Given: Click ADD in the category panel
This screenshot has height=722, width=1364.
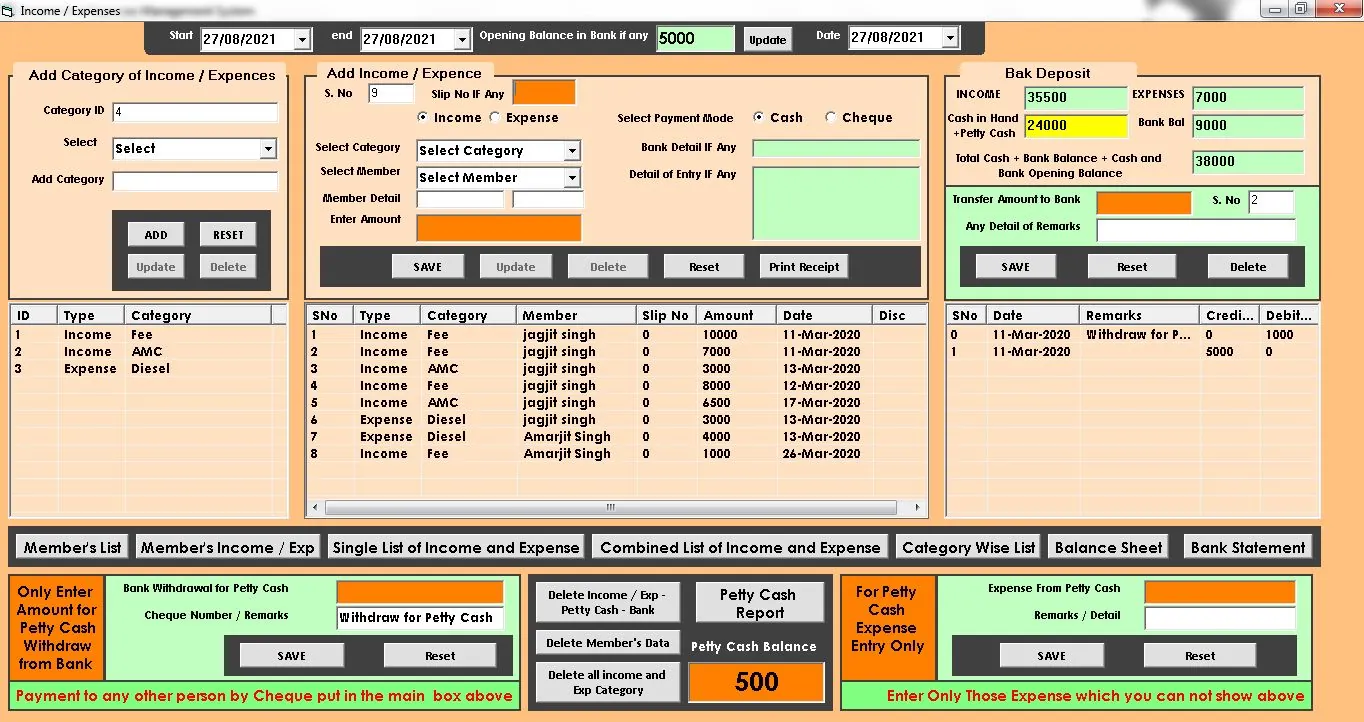Looking at the screenshot, I should pos(156,235).
